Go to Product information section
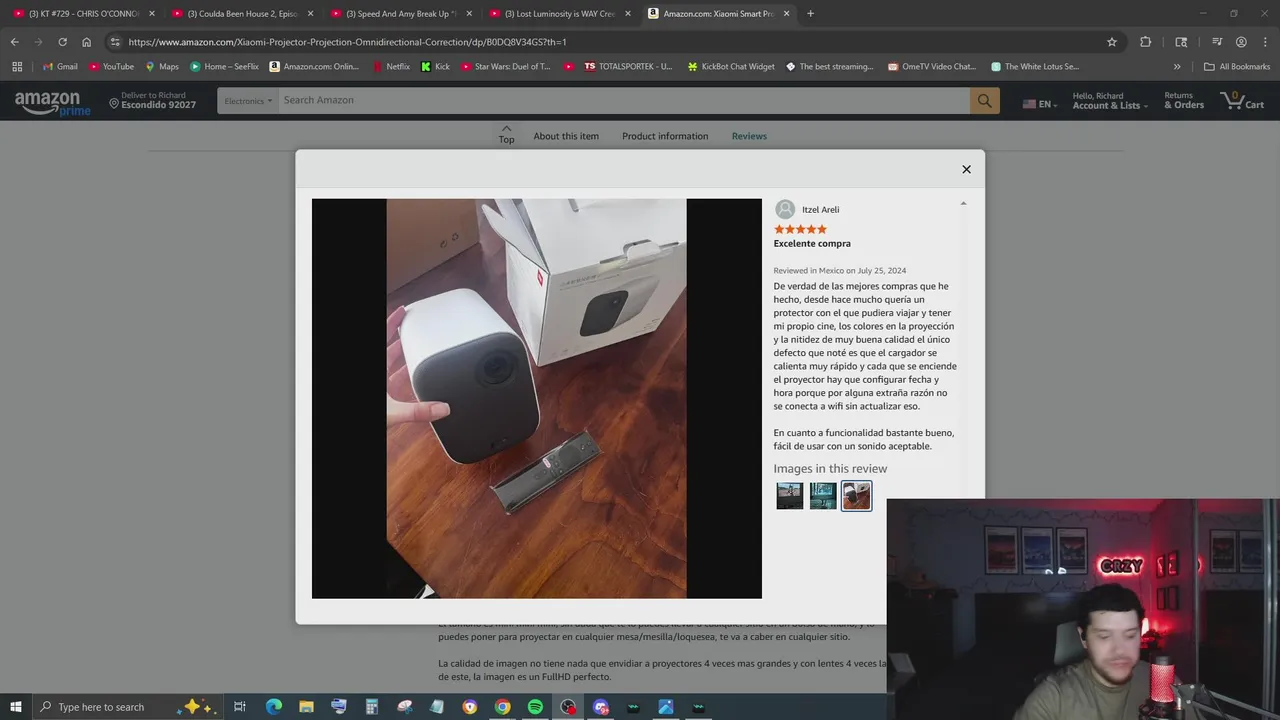 (x=665, y=136)
